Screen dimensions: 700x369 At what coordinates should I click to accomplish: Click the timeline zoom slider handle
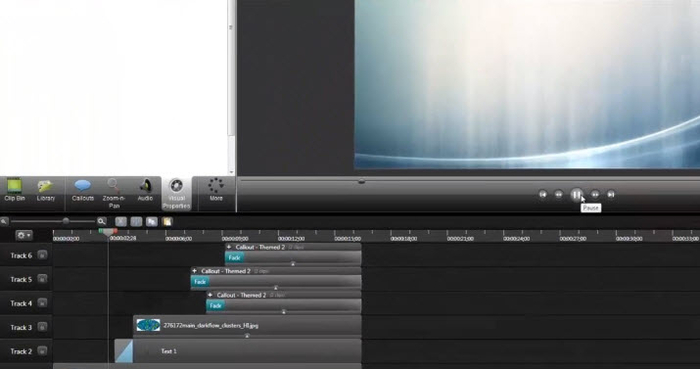(x=66, y=221)
